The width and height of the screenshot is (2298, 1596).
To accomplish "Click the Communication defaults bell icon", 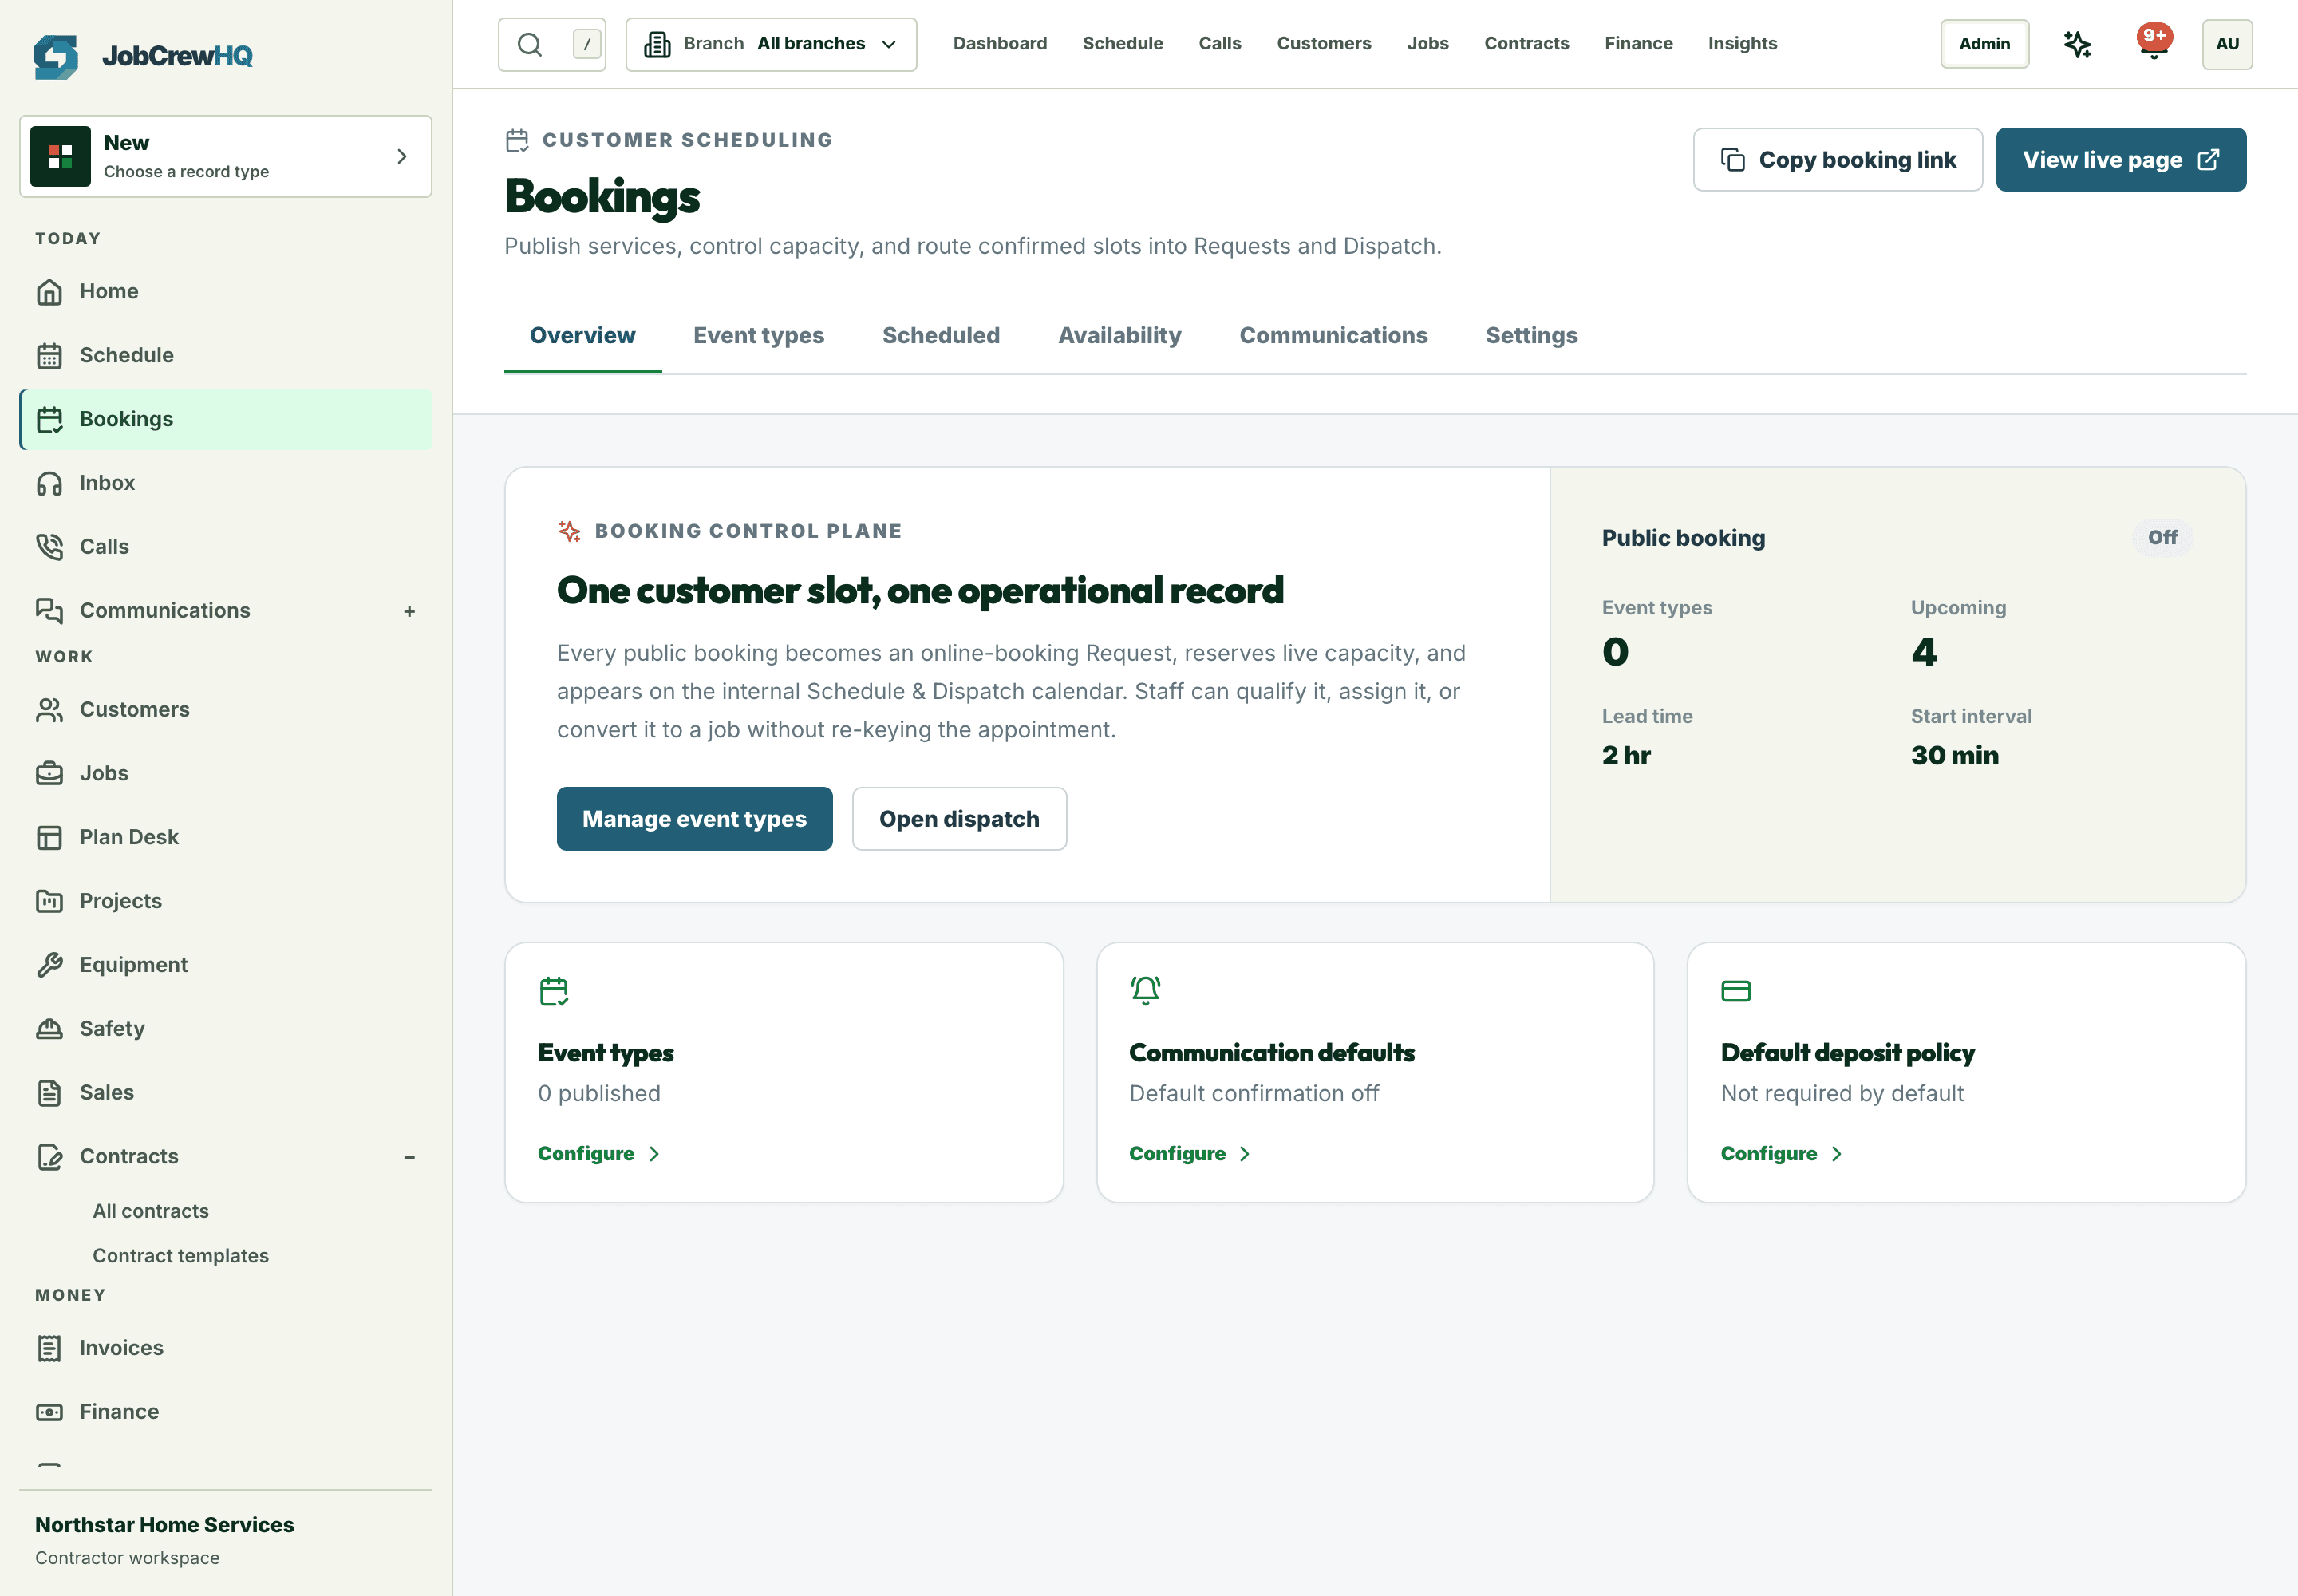I will tap(1145, 991).
